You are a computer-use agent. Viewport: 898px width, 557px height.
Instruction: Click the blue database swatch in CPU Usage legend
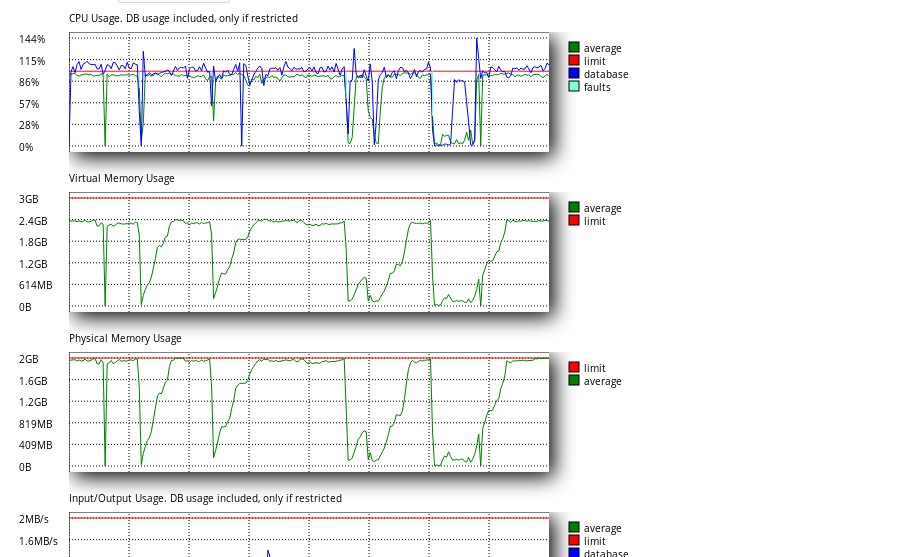click(x=574, y=74)
